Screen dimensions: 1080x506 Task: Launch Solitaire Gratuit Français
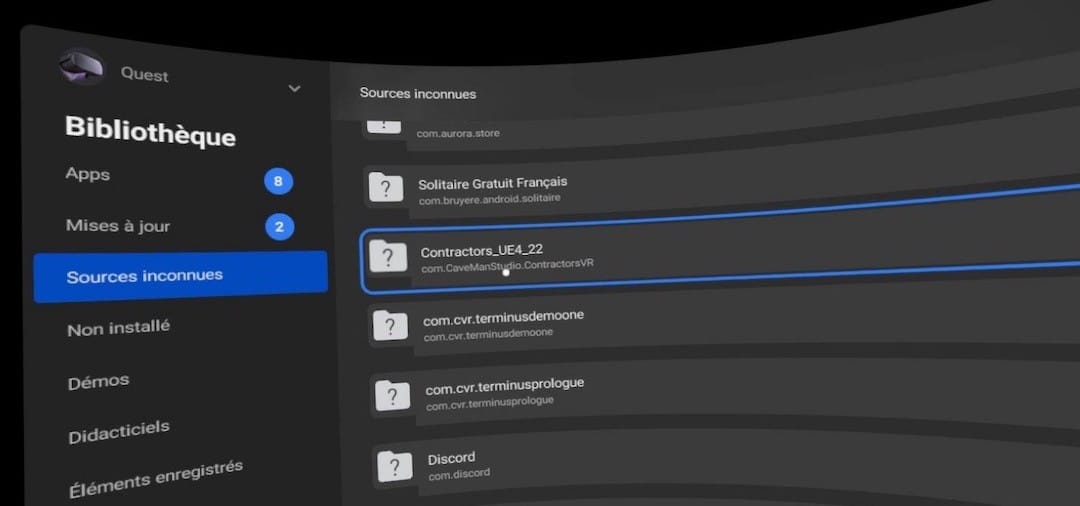pos(492,183)
